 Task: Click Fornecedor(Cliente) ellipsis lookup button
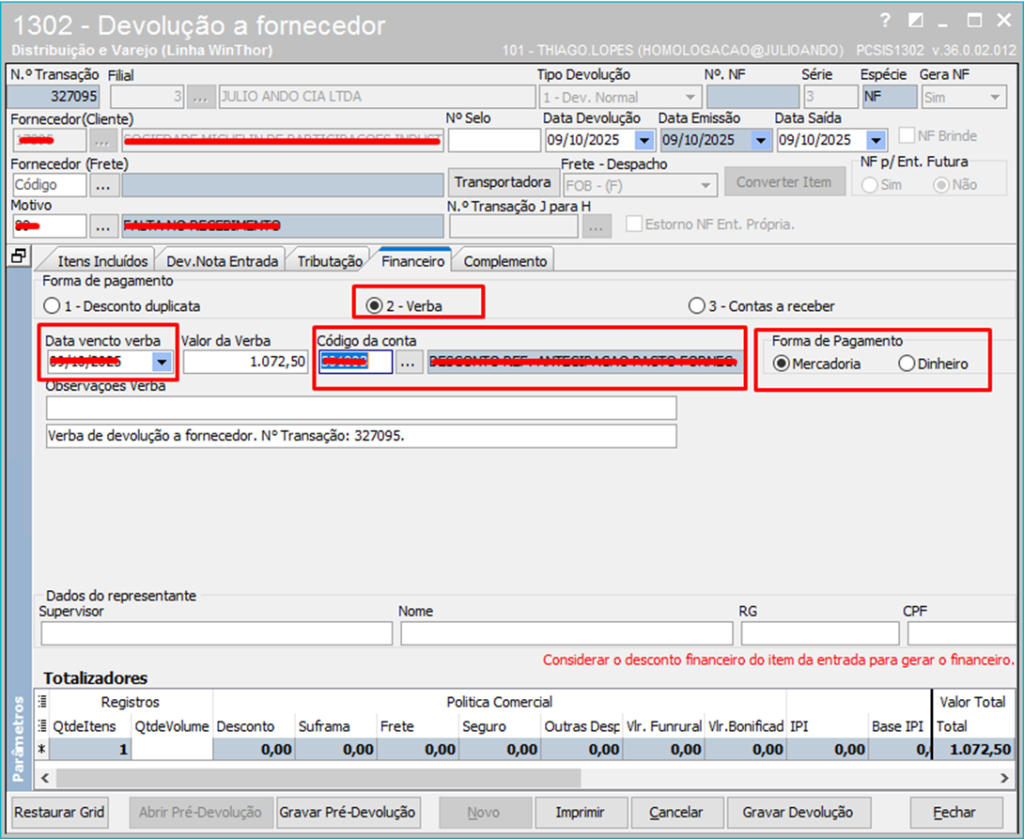[x=104, y=141]
